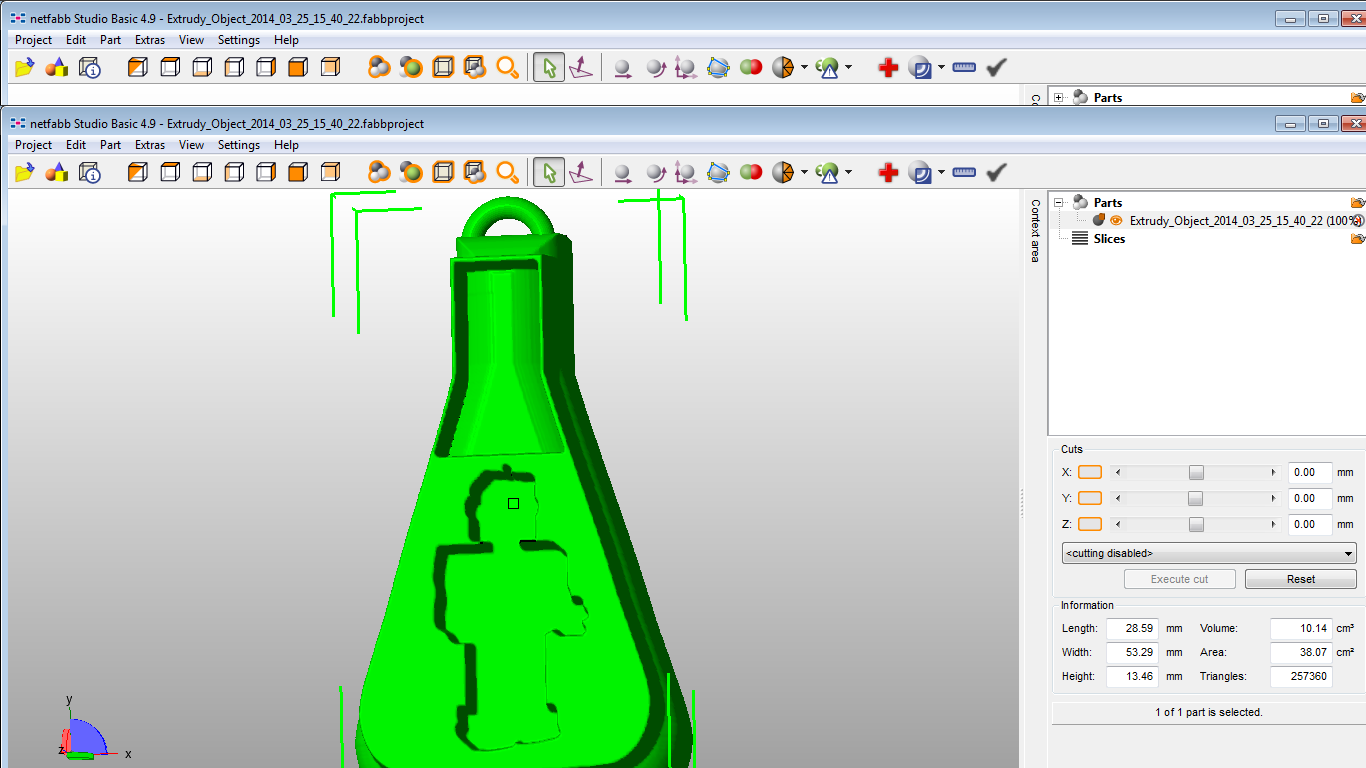The image size is (1366, 768).
Task: Click the pie-shaped free cut icon in front window
Action: [x=783, y=172]
